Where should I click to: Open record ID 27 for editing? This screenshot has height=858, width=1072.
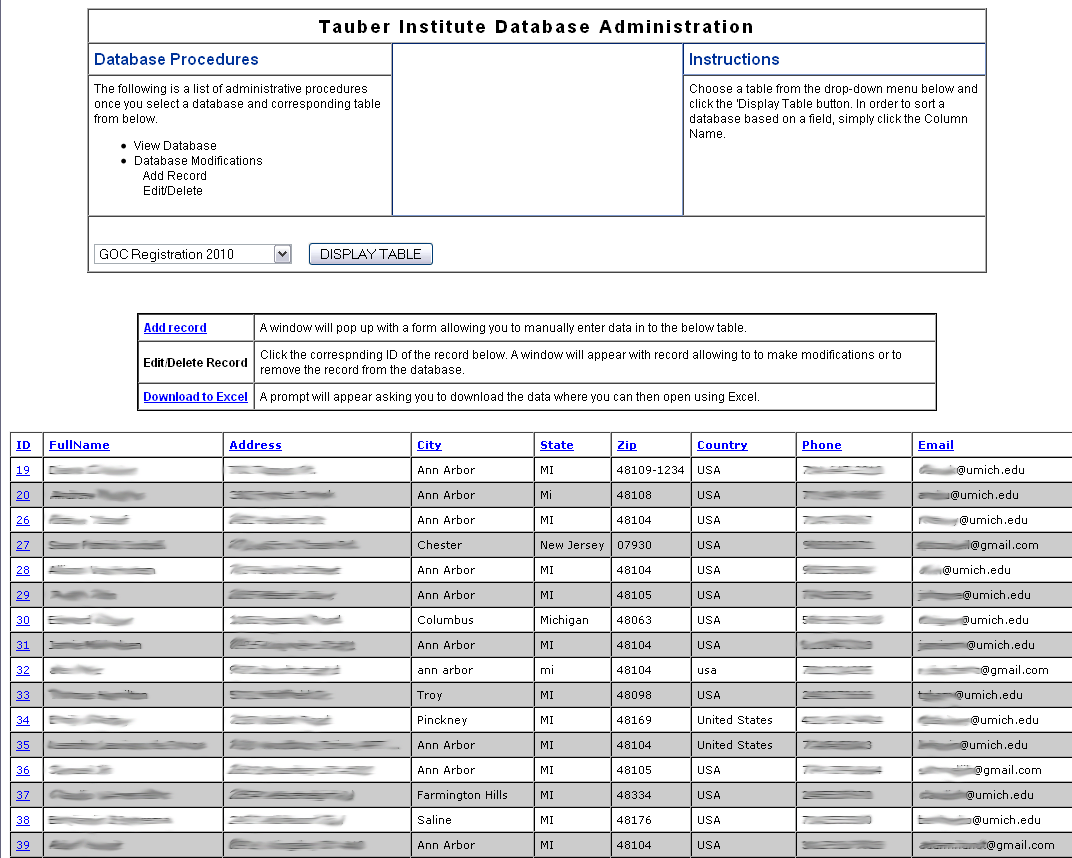23,545
